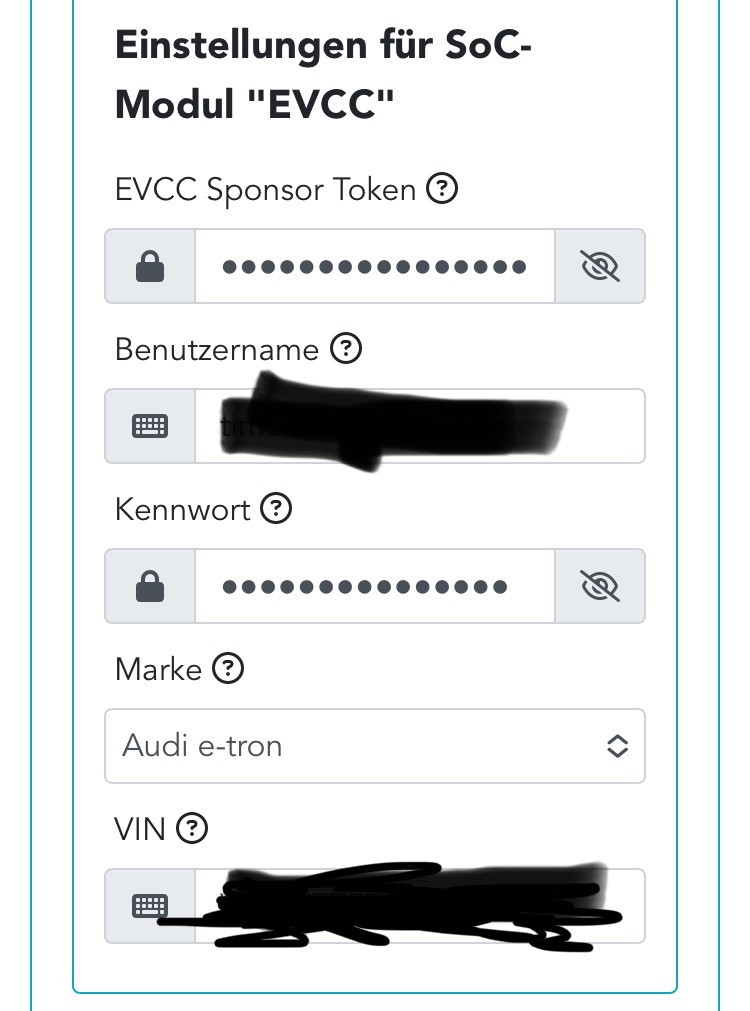750x1011 pixels.
Task: Click the lock icon of Kennwort field
Action: coord(150,587)
